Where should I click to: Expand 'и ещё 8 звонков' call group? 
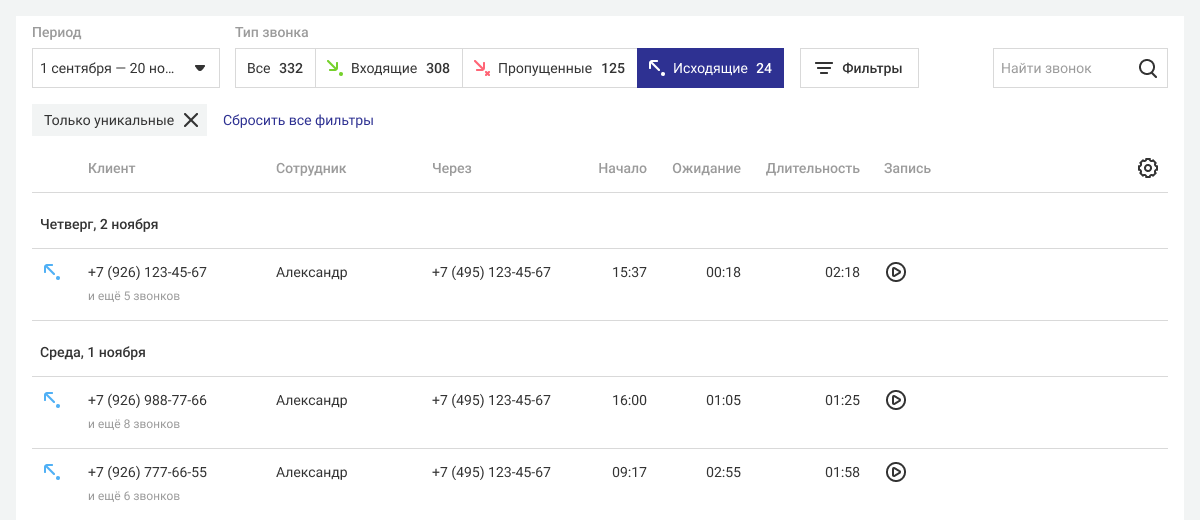coord(134,424)
